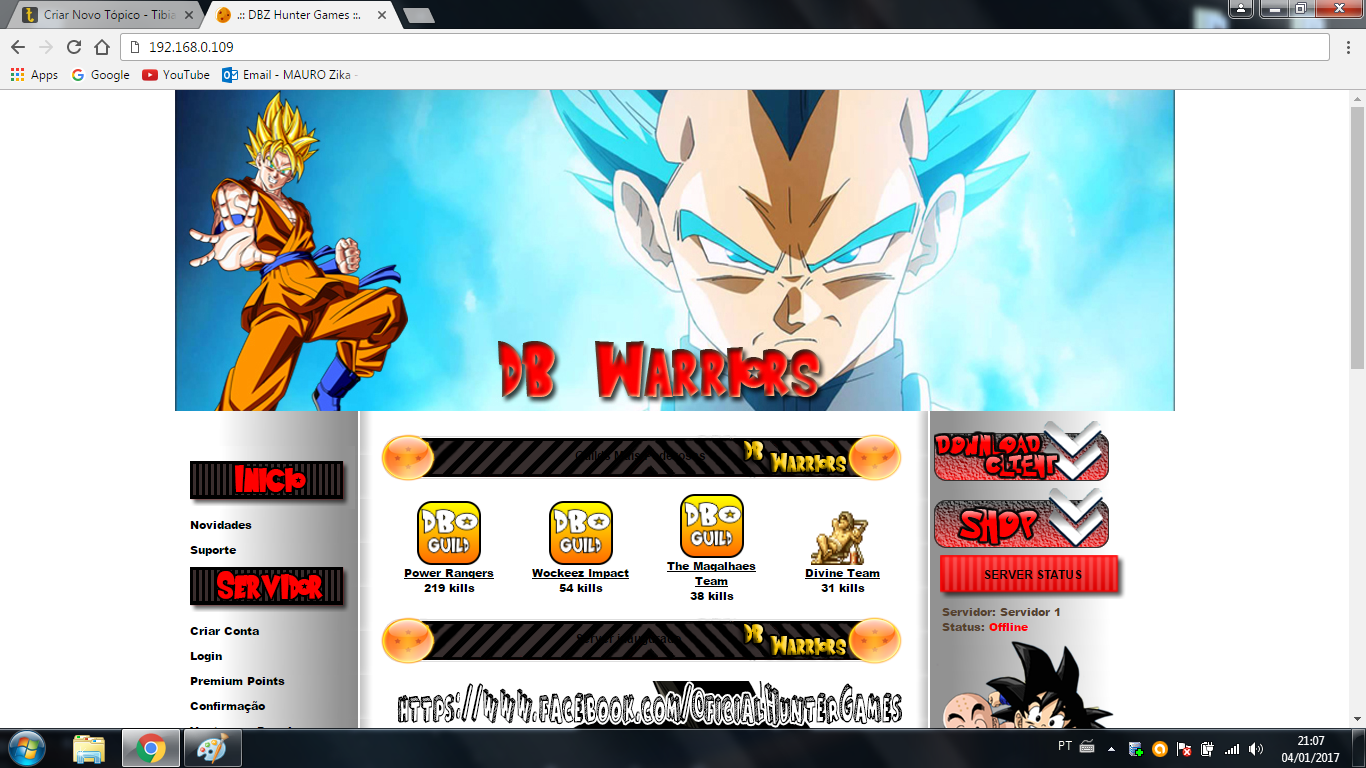Click the 38 kills text
Viewport: 1366px width, 768px height.
click(712, 596)
